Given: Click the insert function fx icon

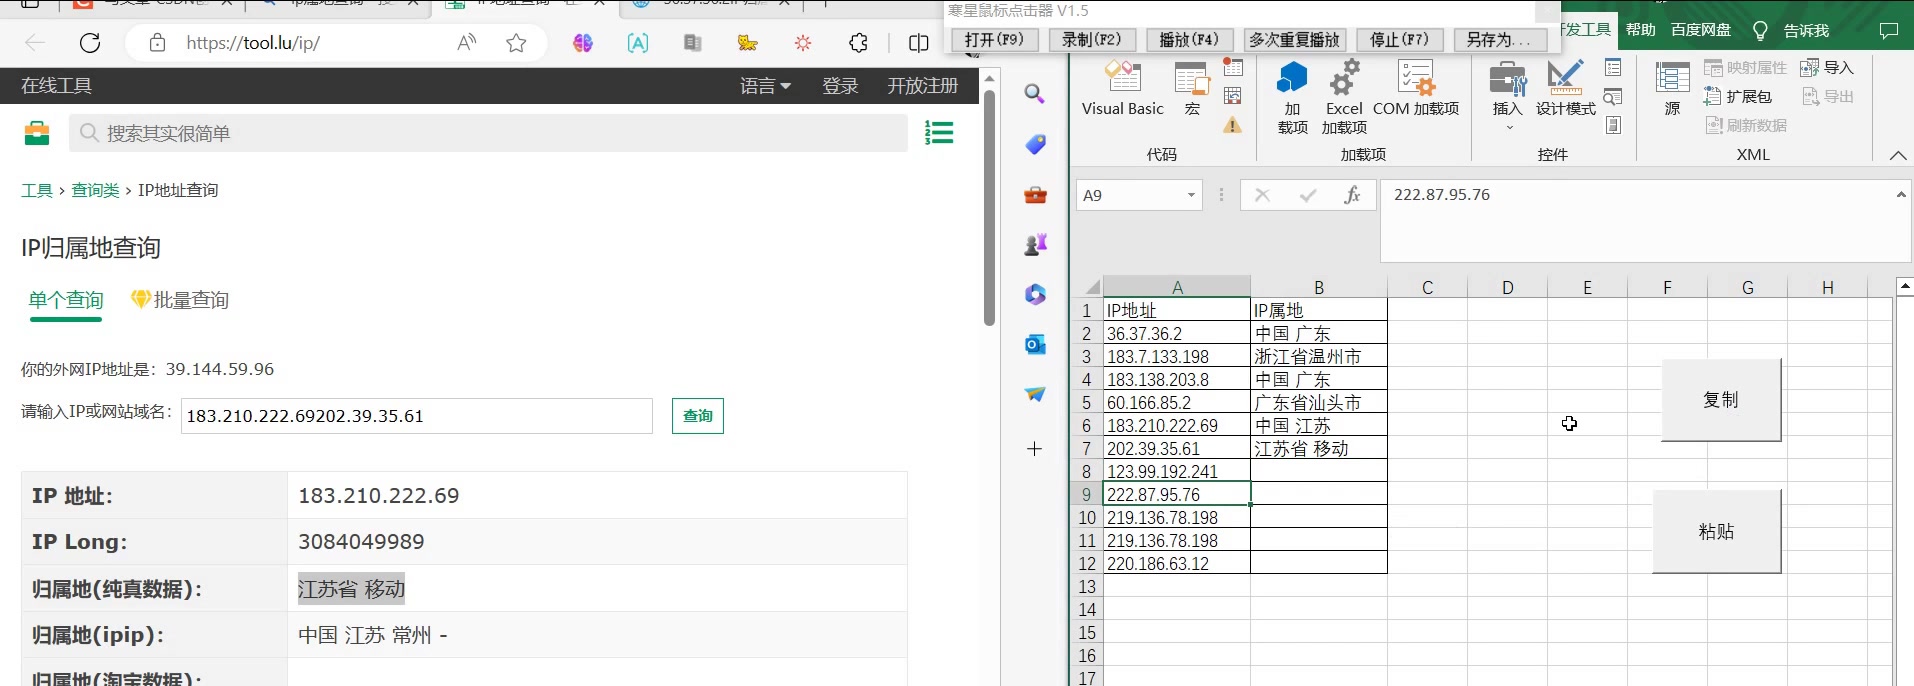Looking at the screenshot, I should point(1352,195).
